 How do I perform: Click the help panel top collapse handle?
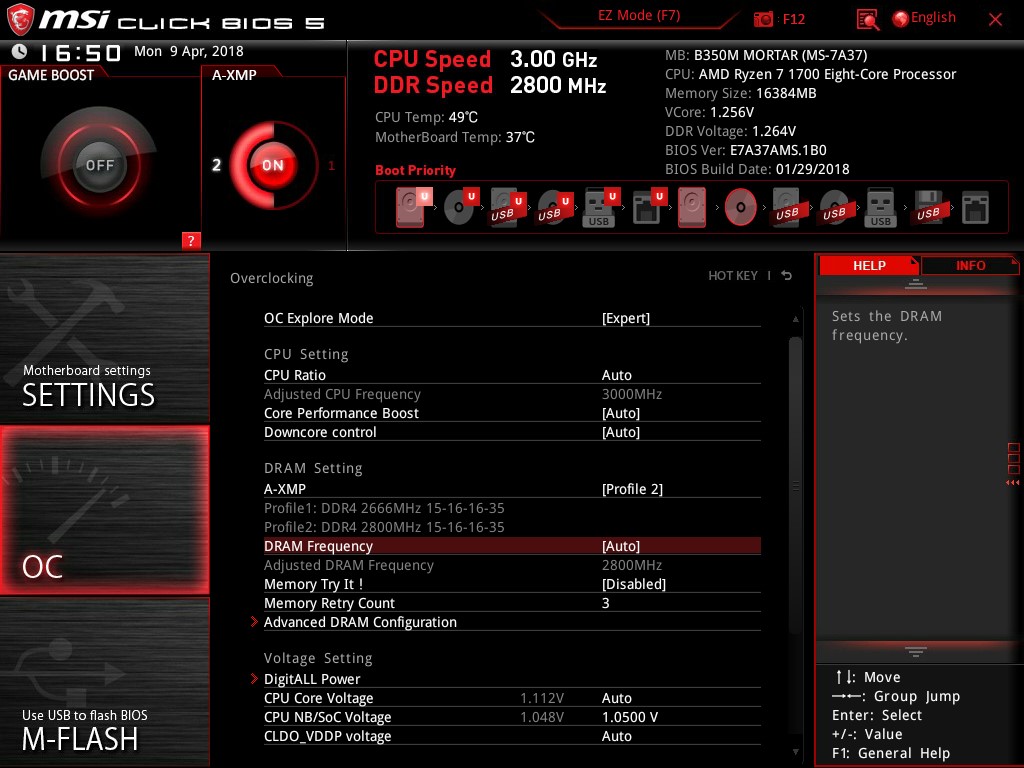[916, 284]
